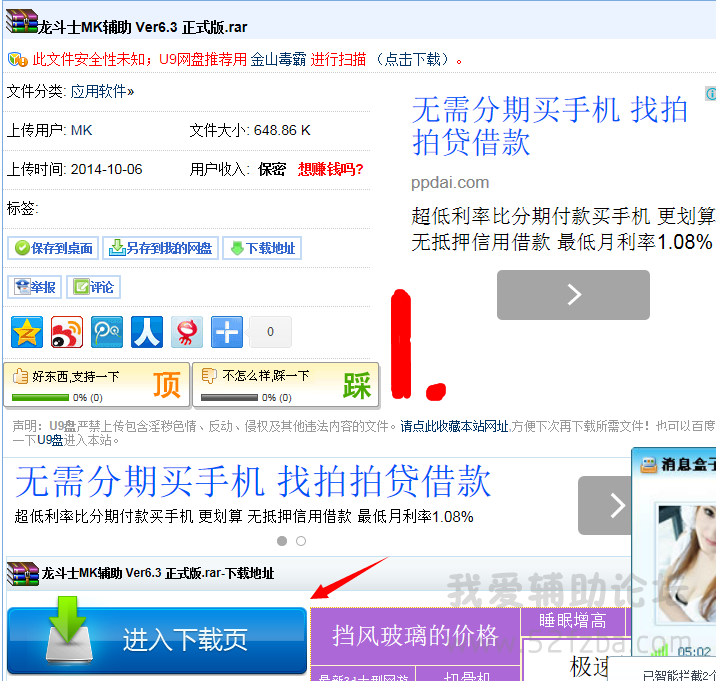Open more share options with the plus icon
Screen dimensions: 716x681
coord(227,332)
